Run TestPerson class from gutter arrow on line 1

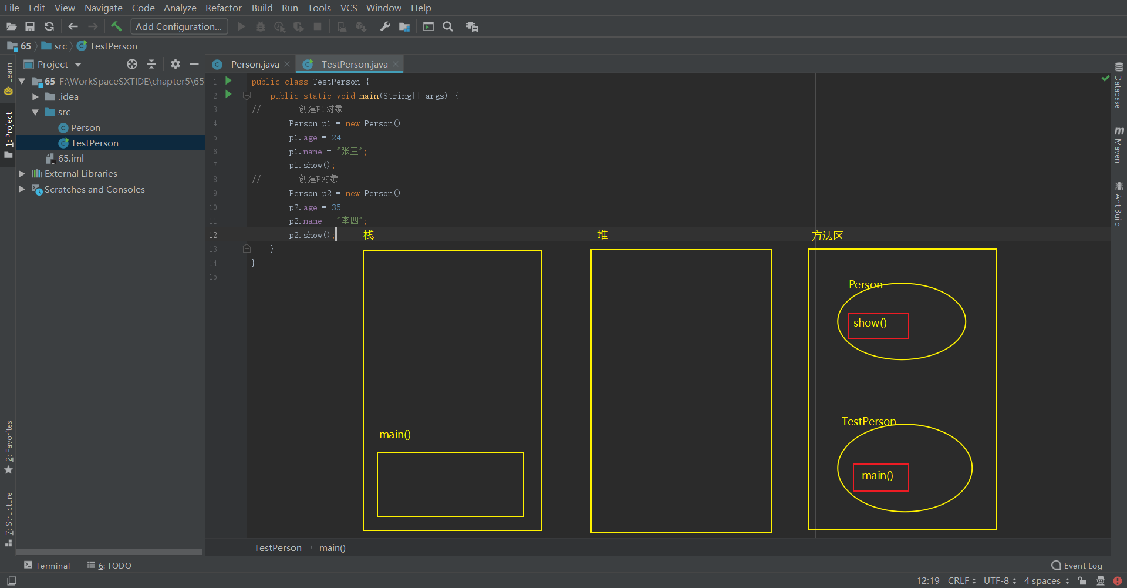point(229,81)
